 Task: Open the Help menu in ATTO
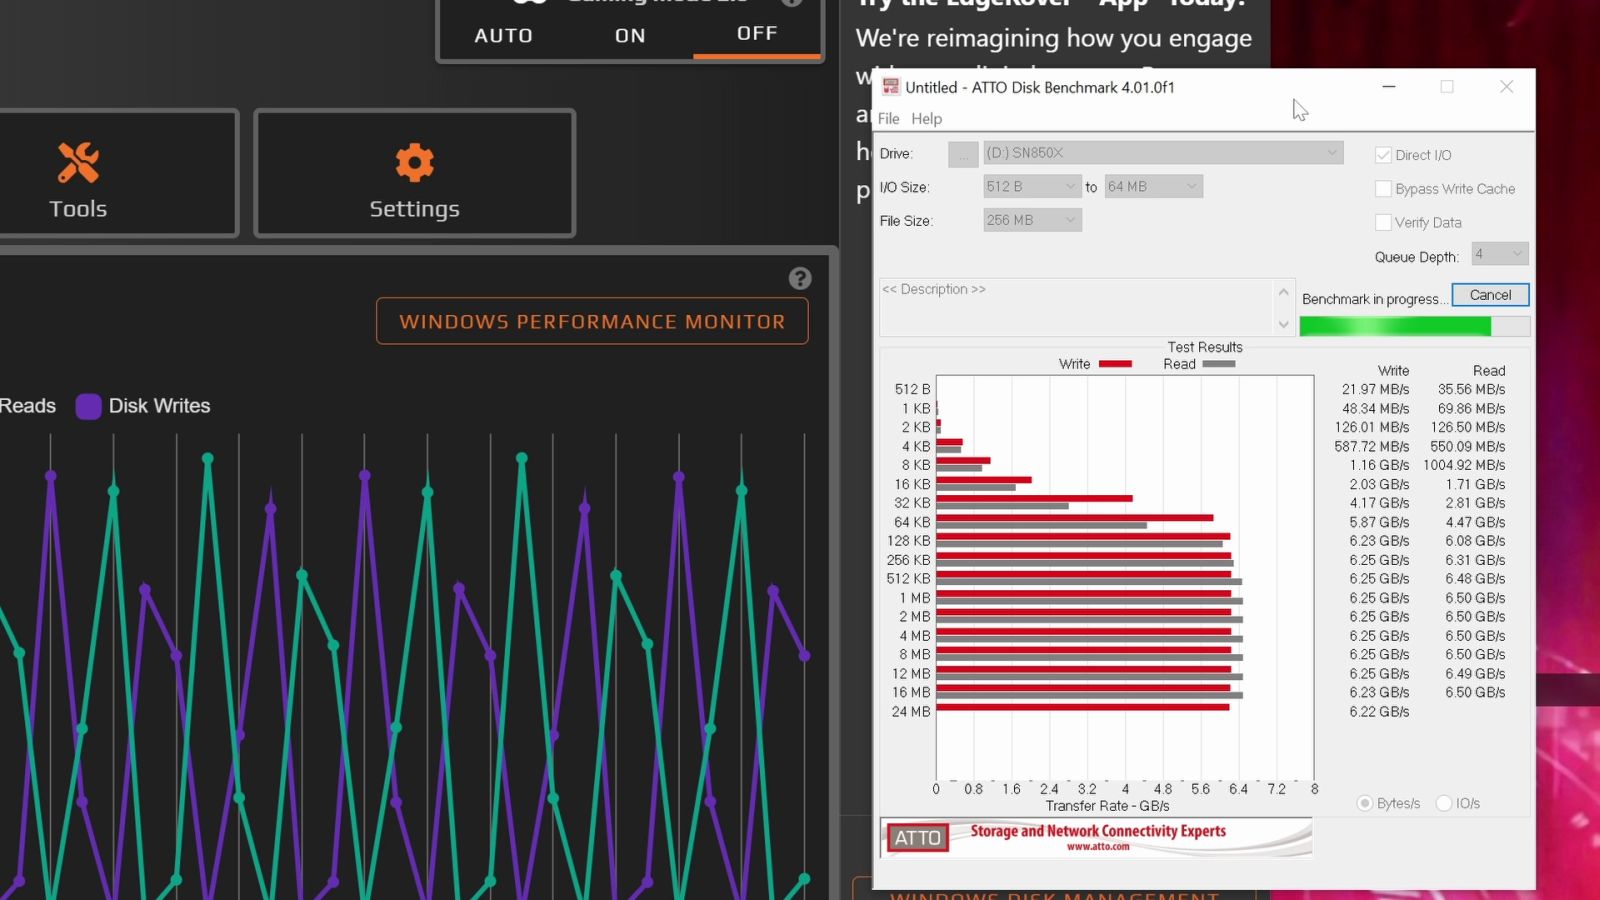pos(926,118)
